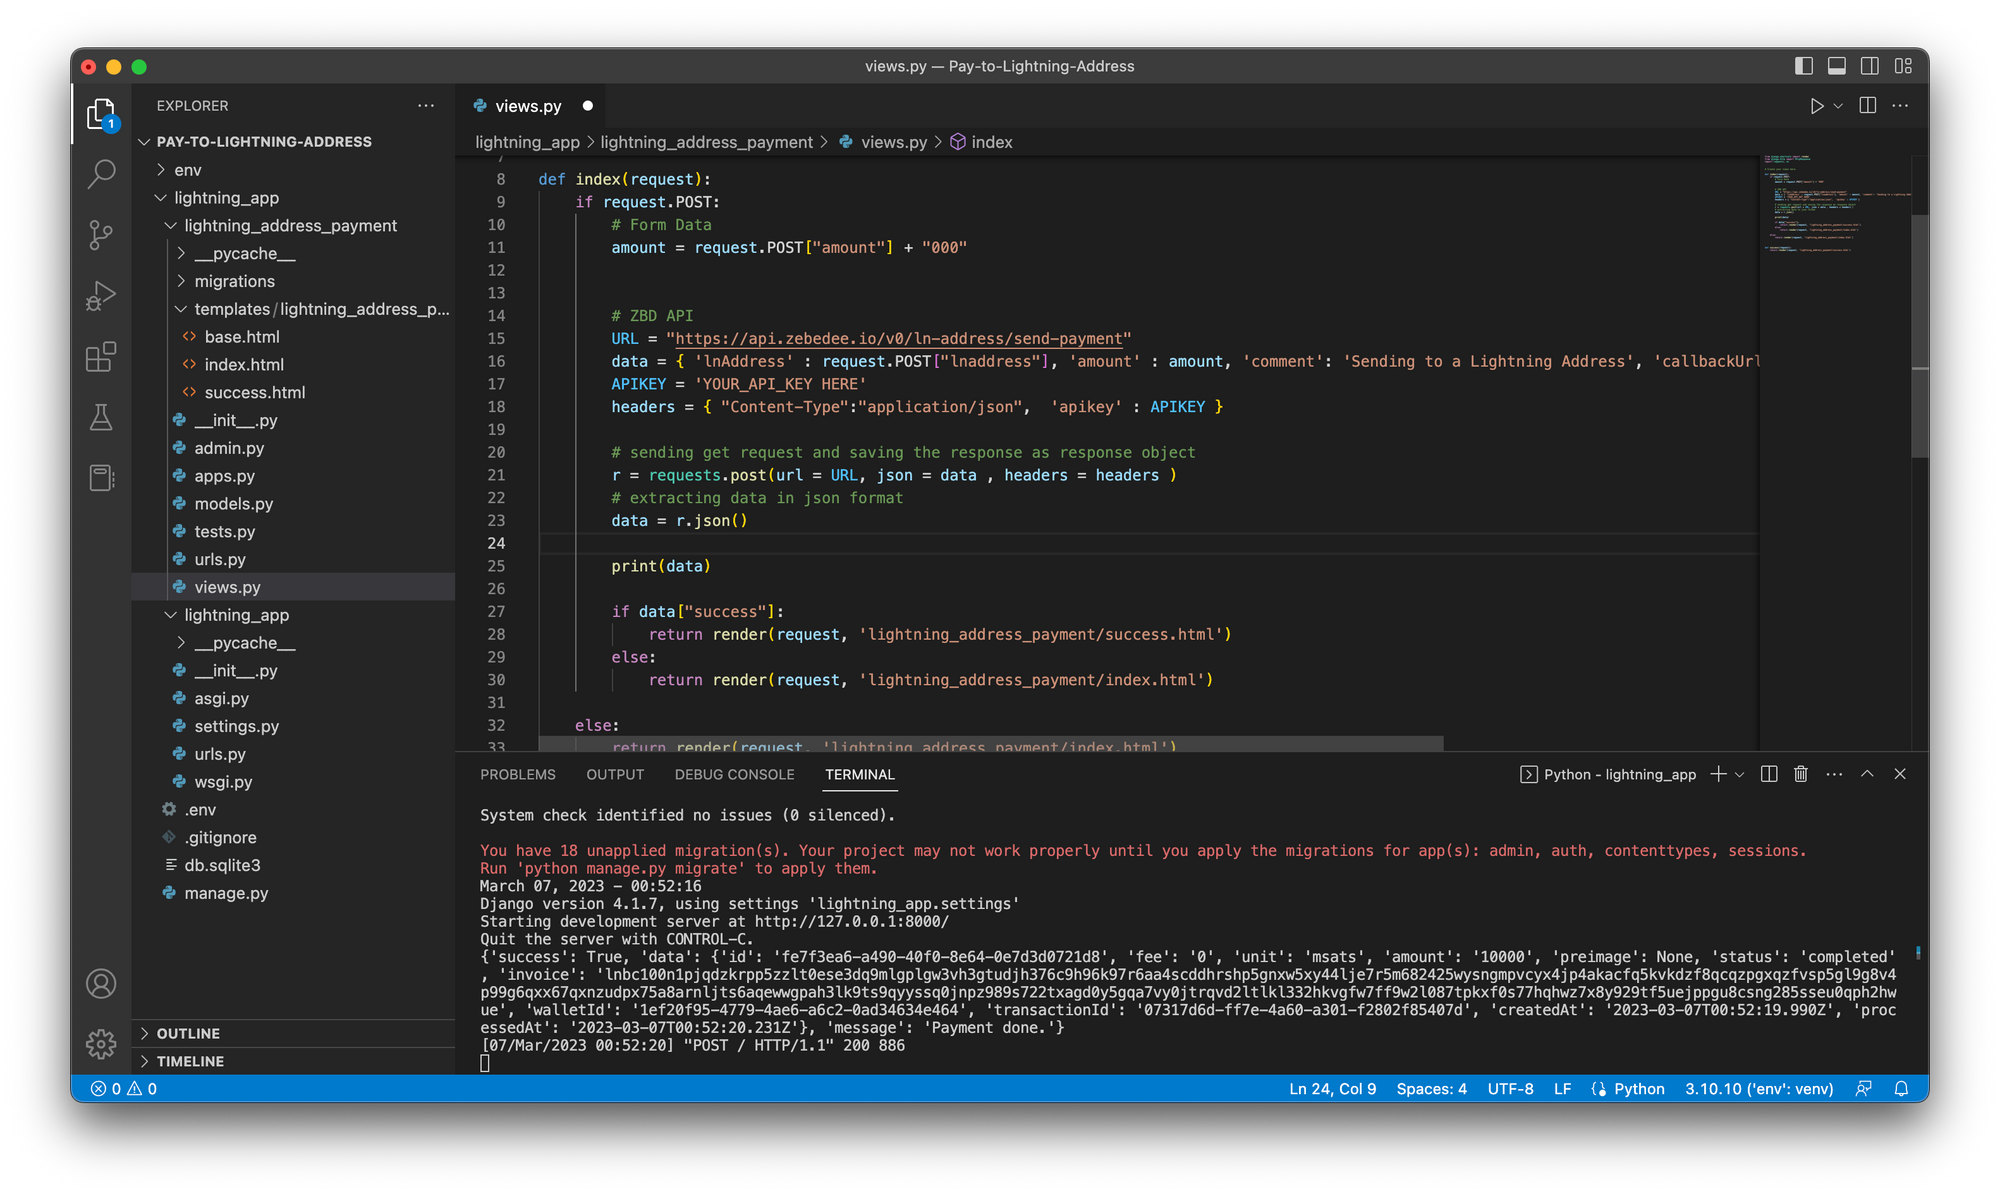The height and width of the screenshot is (1196, 2000).
Task: Select the views.py editor tab
Action: pos(528,106)
